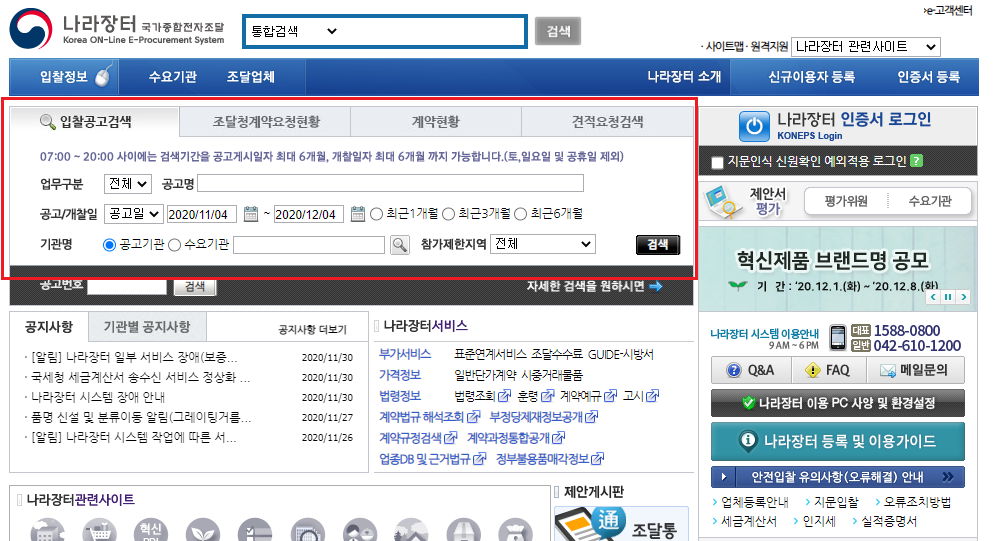Click the 검색 button next to 공고번호
The width and height of the screenshot is (993, 541).
[x=195, y=286]
